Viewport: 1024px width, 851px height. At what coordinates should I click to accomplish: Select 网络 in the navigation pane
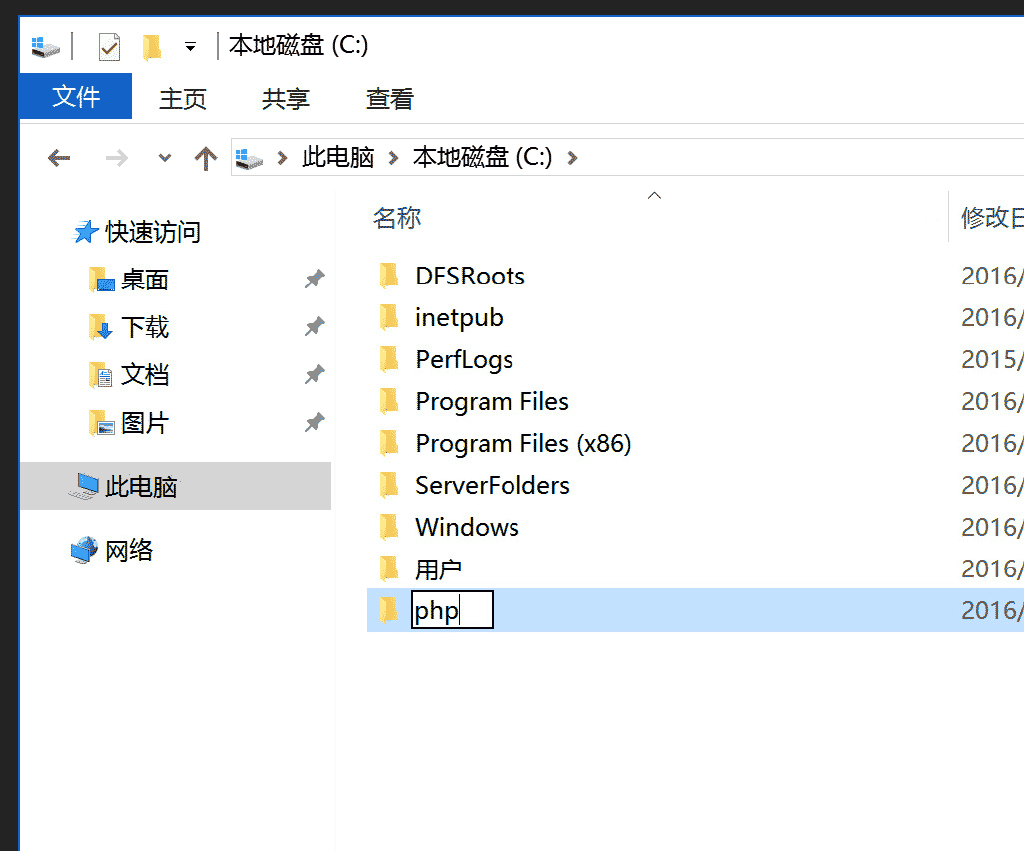129,551
